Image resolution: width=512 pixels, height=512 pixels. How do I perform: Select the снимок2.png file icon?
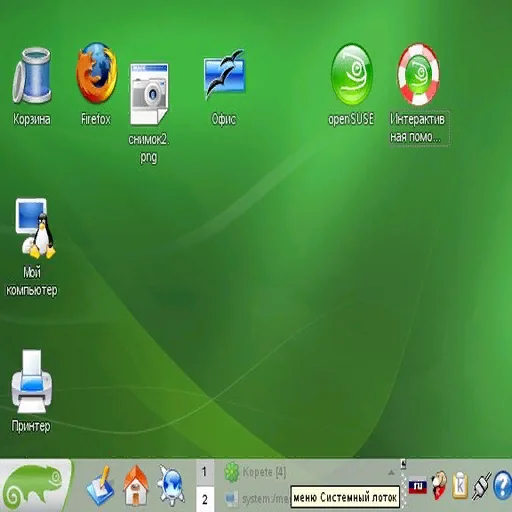click(149, 94)
